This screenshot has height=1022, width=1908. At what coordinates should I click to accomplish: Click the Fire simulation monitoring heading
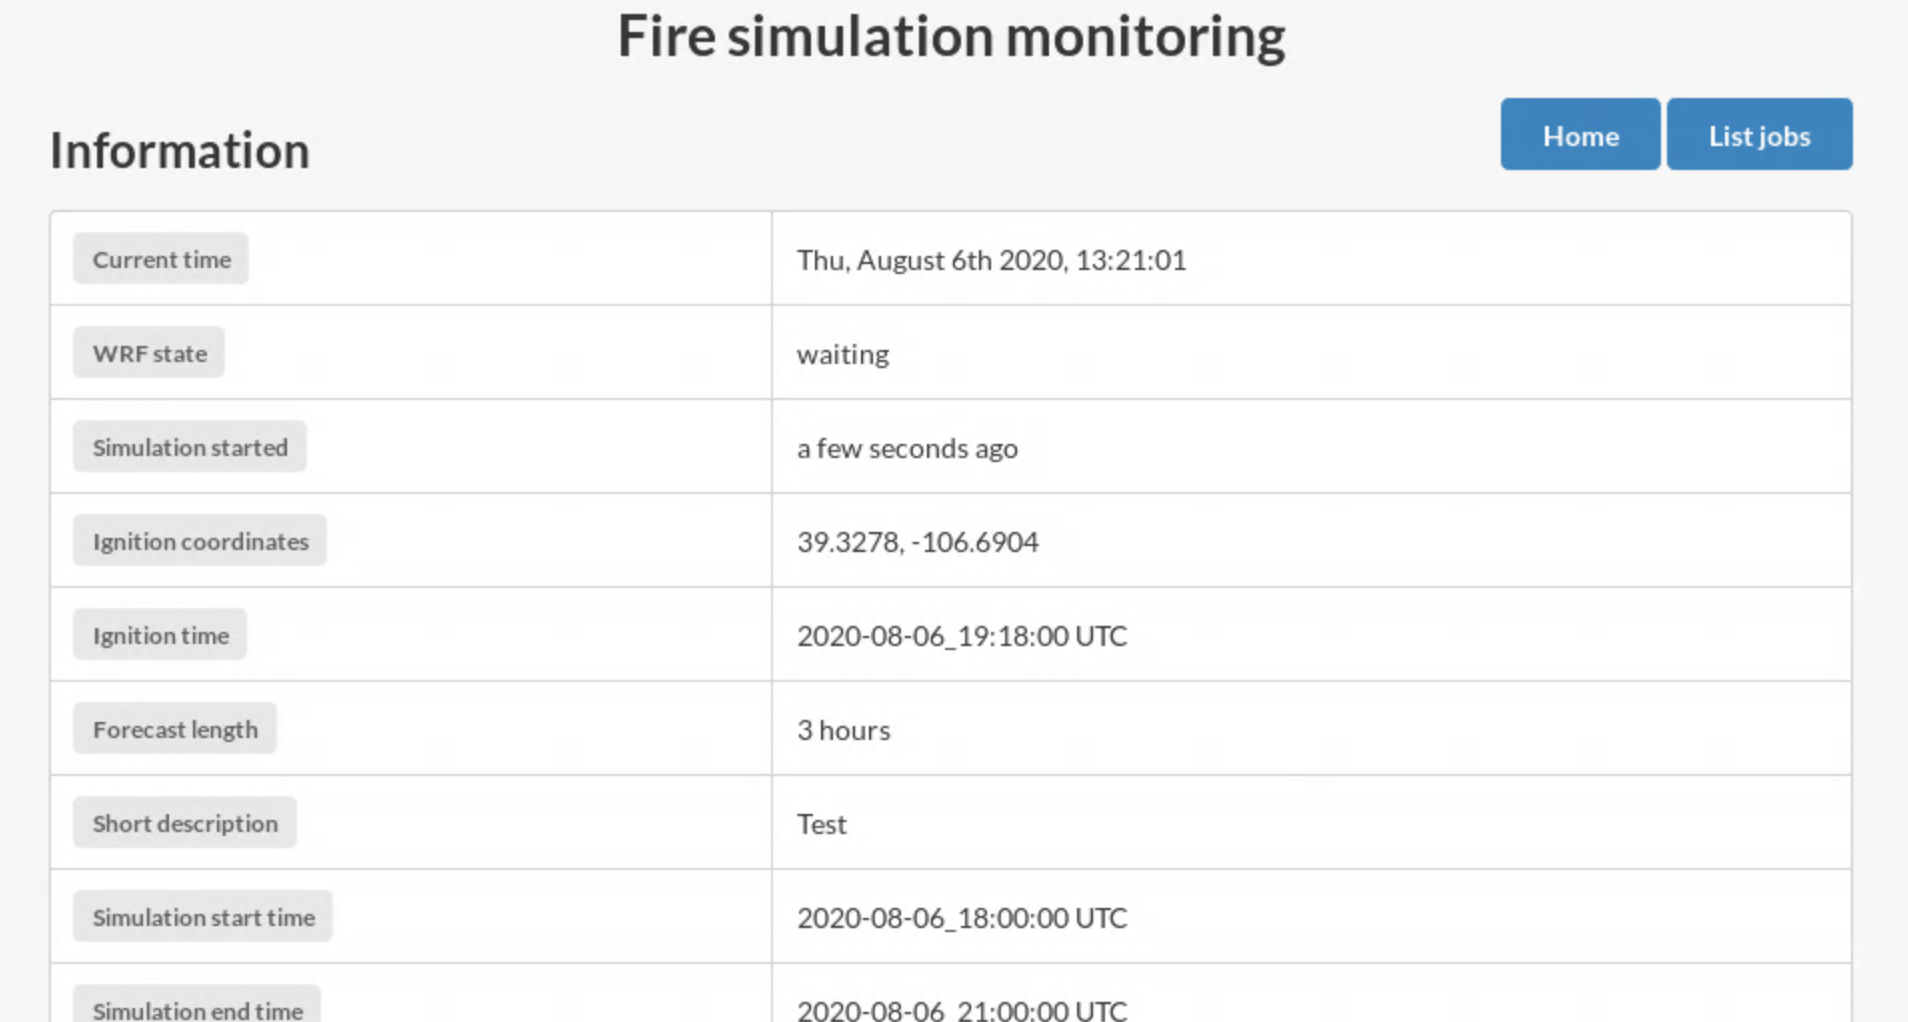coord(951,37)
